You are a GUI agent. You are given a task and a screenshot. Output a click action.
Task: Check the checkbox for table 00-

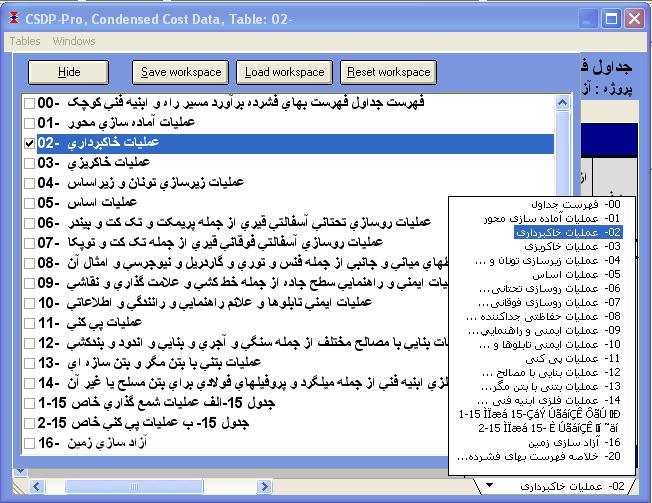pyautogui.click(x=30, y=103)
